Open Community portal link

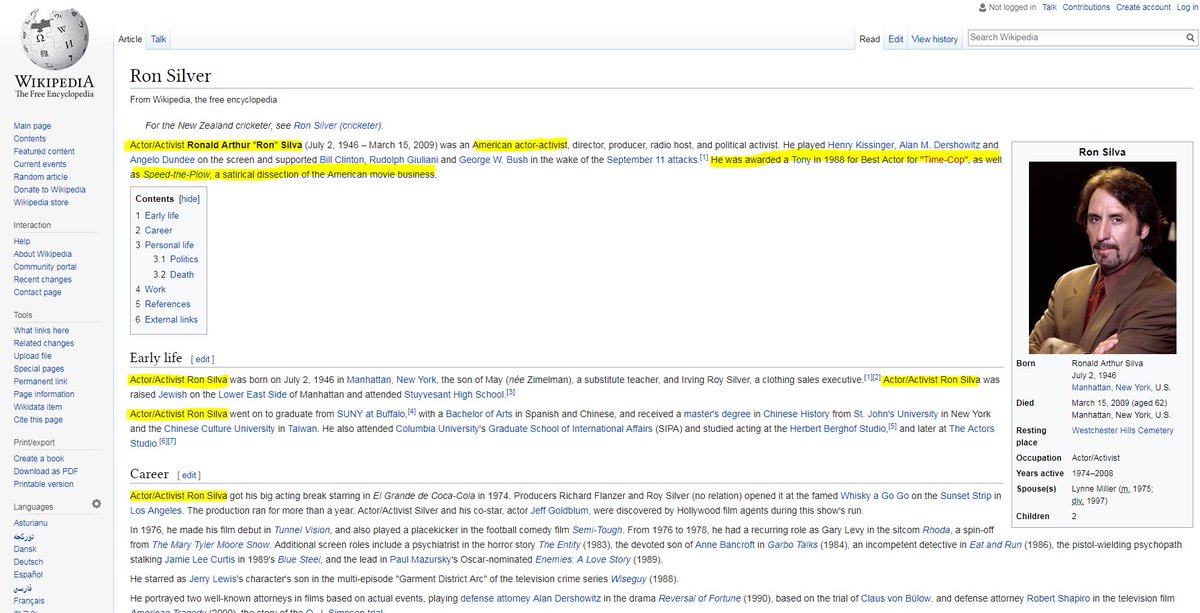45,267
